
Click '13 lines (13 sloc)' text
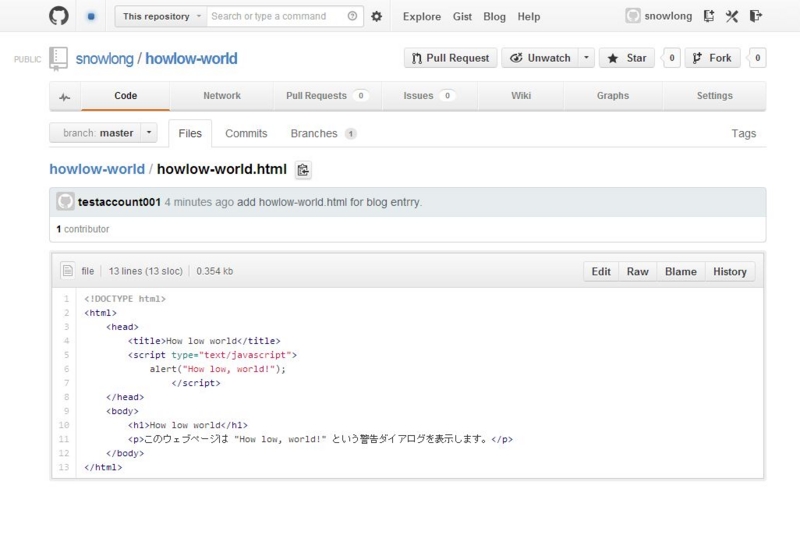(145, 271)
